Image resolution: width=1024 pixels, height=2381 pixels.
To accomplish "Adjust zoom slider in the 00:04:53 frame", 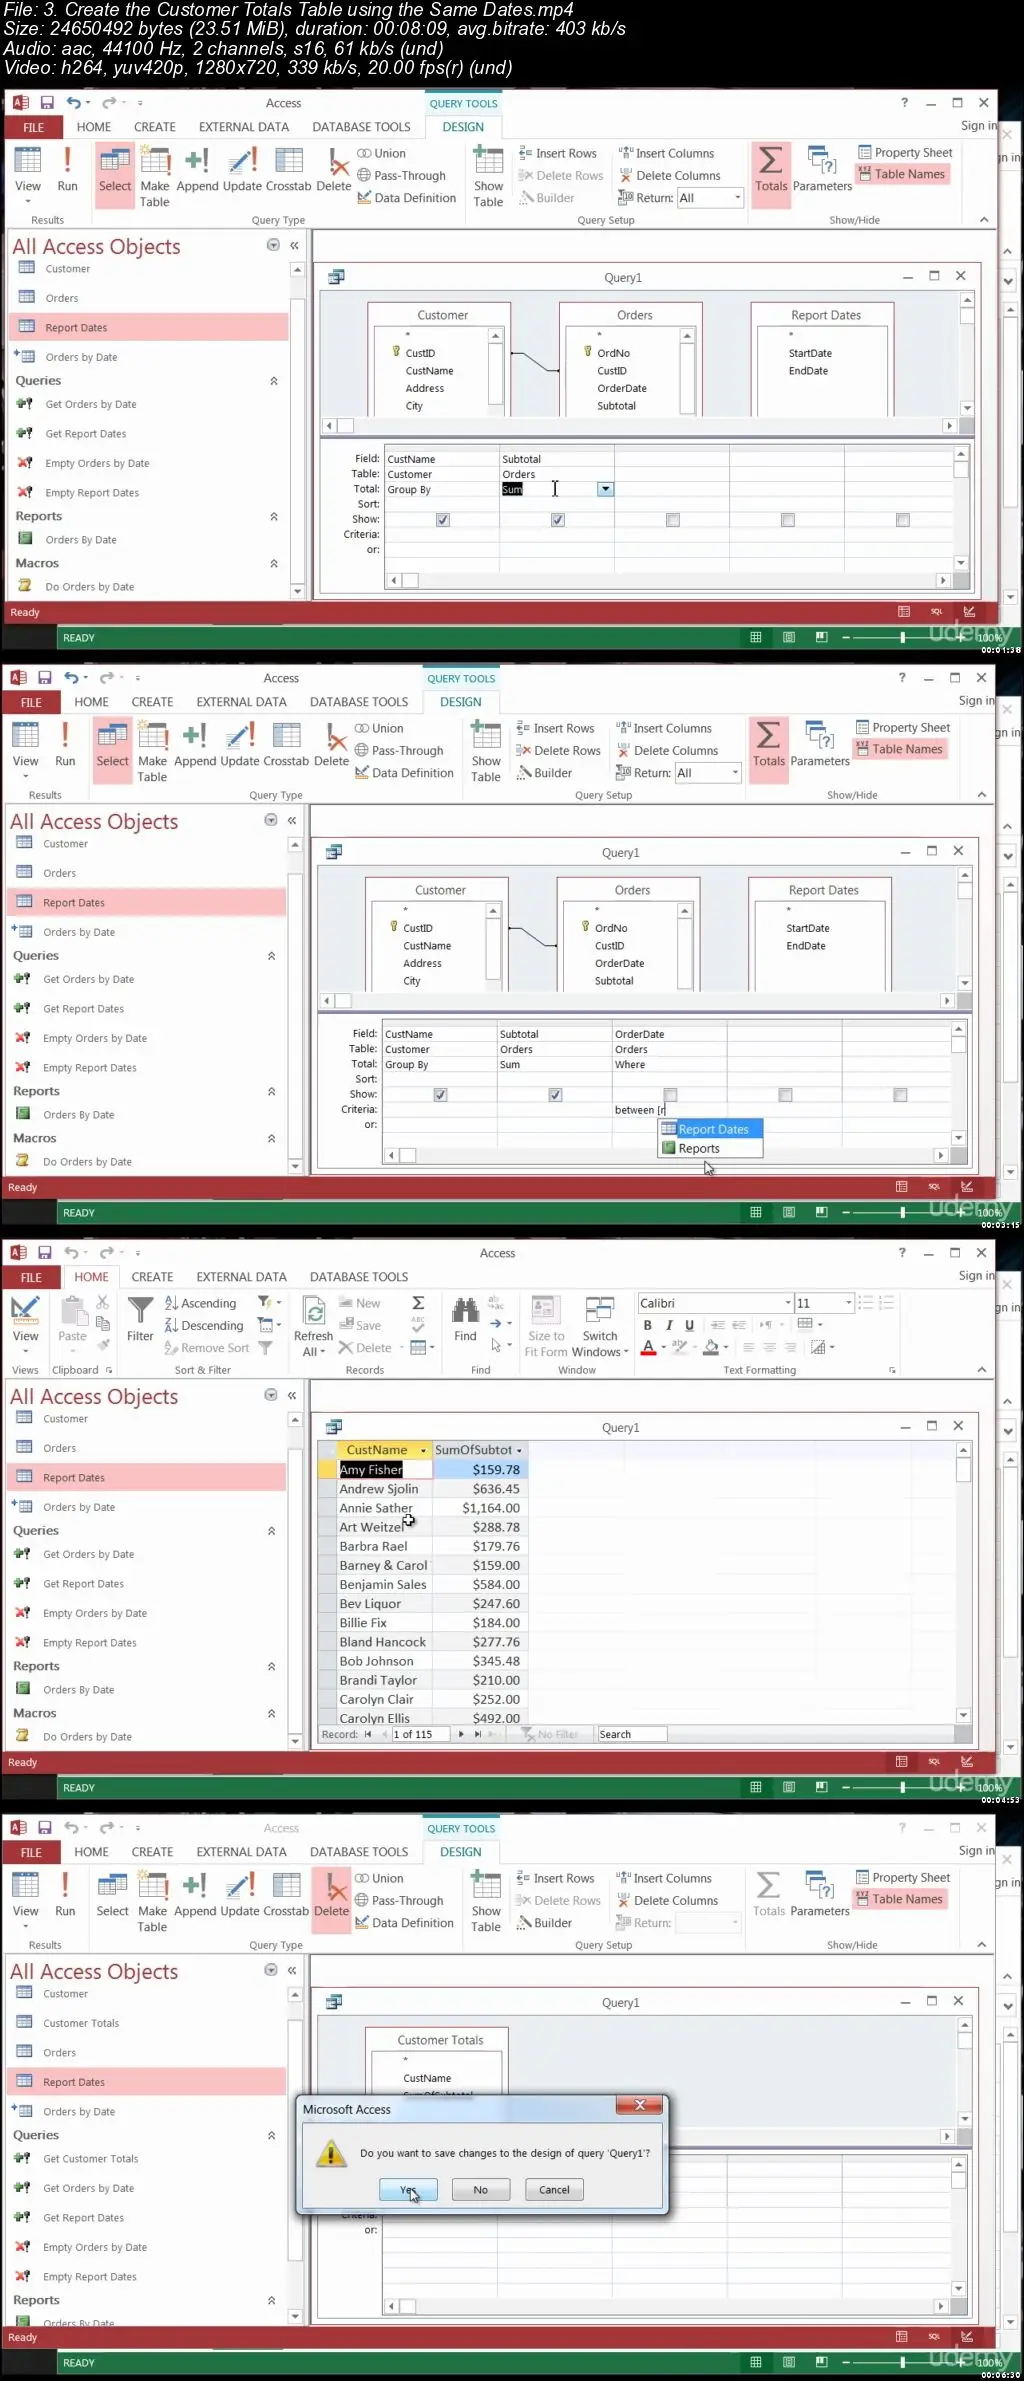I will point(902,1788).
